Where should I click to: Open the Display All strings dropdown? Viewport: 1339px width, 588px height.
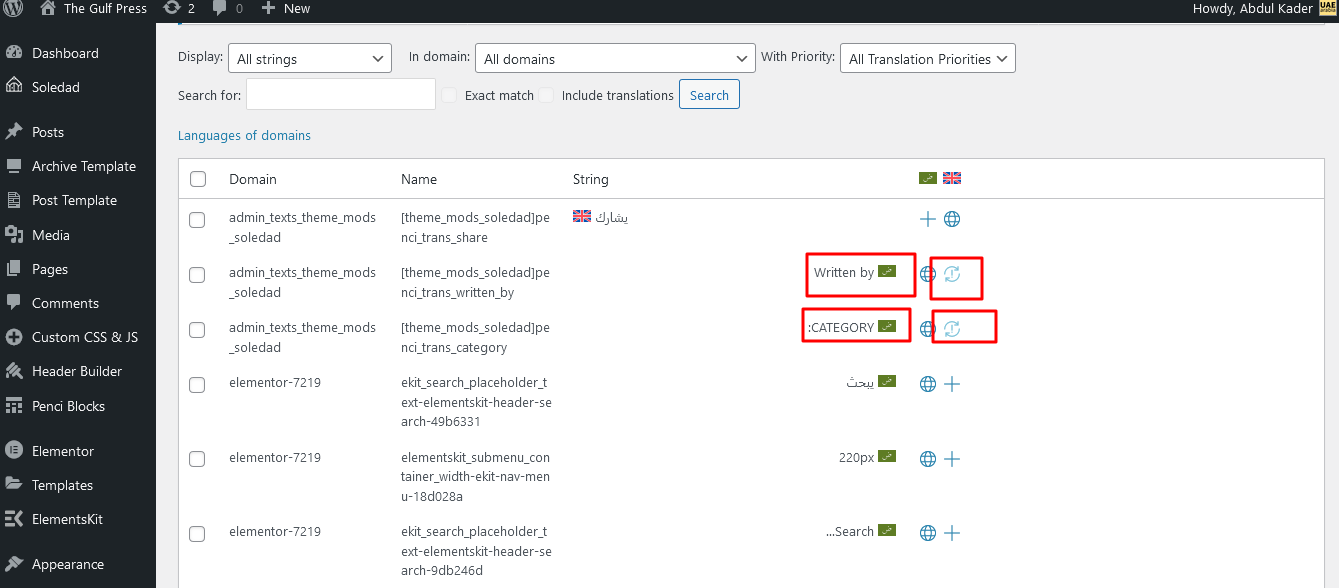click(x=310, y=59)
